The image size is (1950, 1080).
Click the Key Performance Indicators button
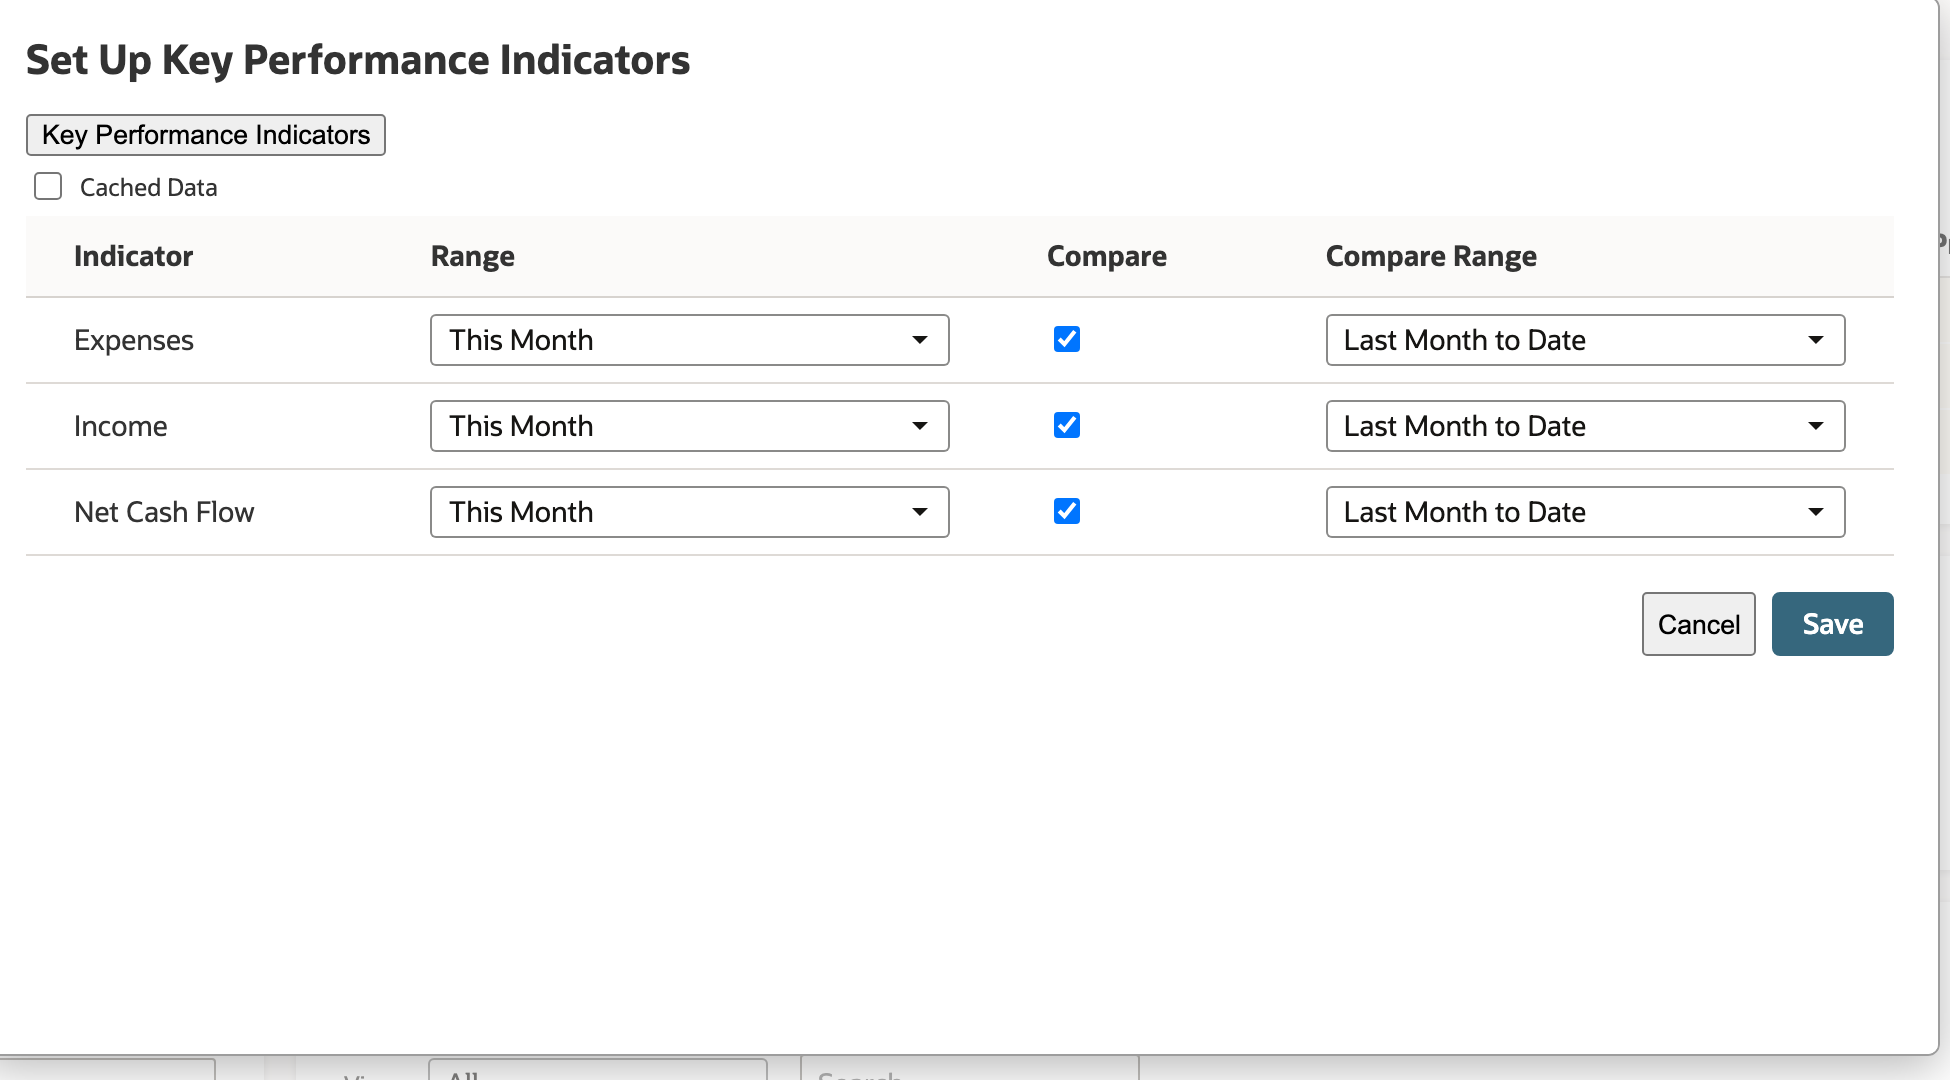[x=206, y=135]
